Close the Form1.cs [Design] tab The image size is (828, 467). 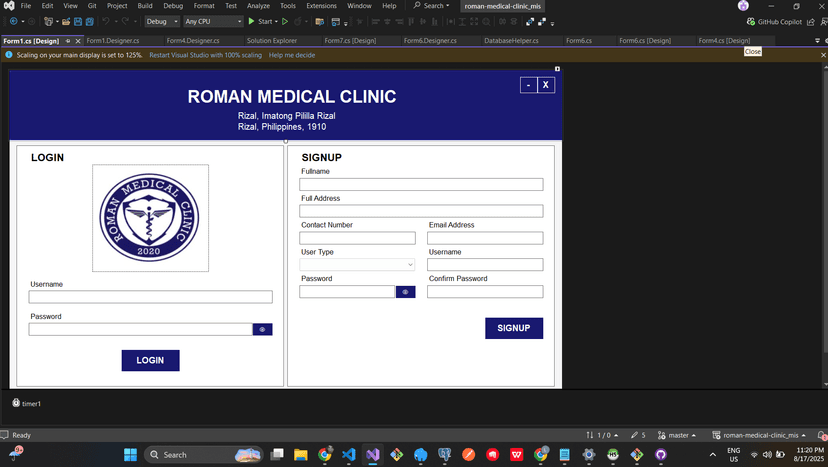click(78, 41)
